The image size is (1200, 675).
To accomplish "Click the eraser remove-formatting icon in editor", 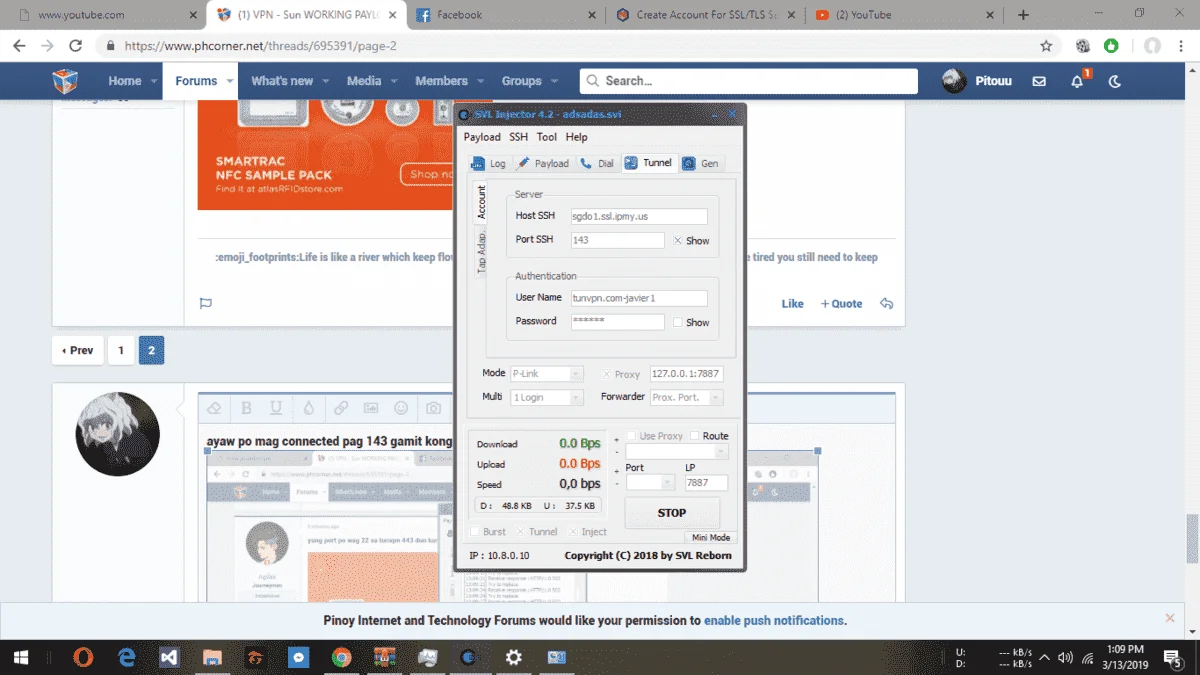I will point(214,408).
